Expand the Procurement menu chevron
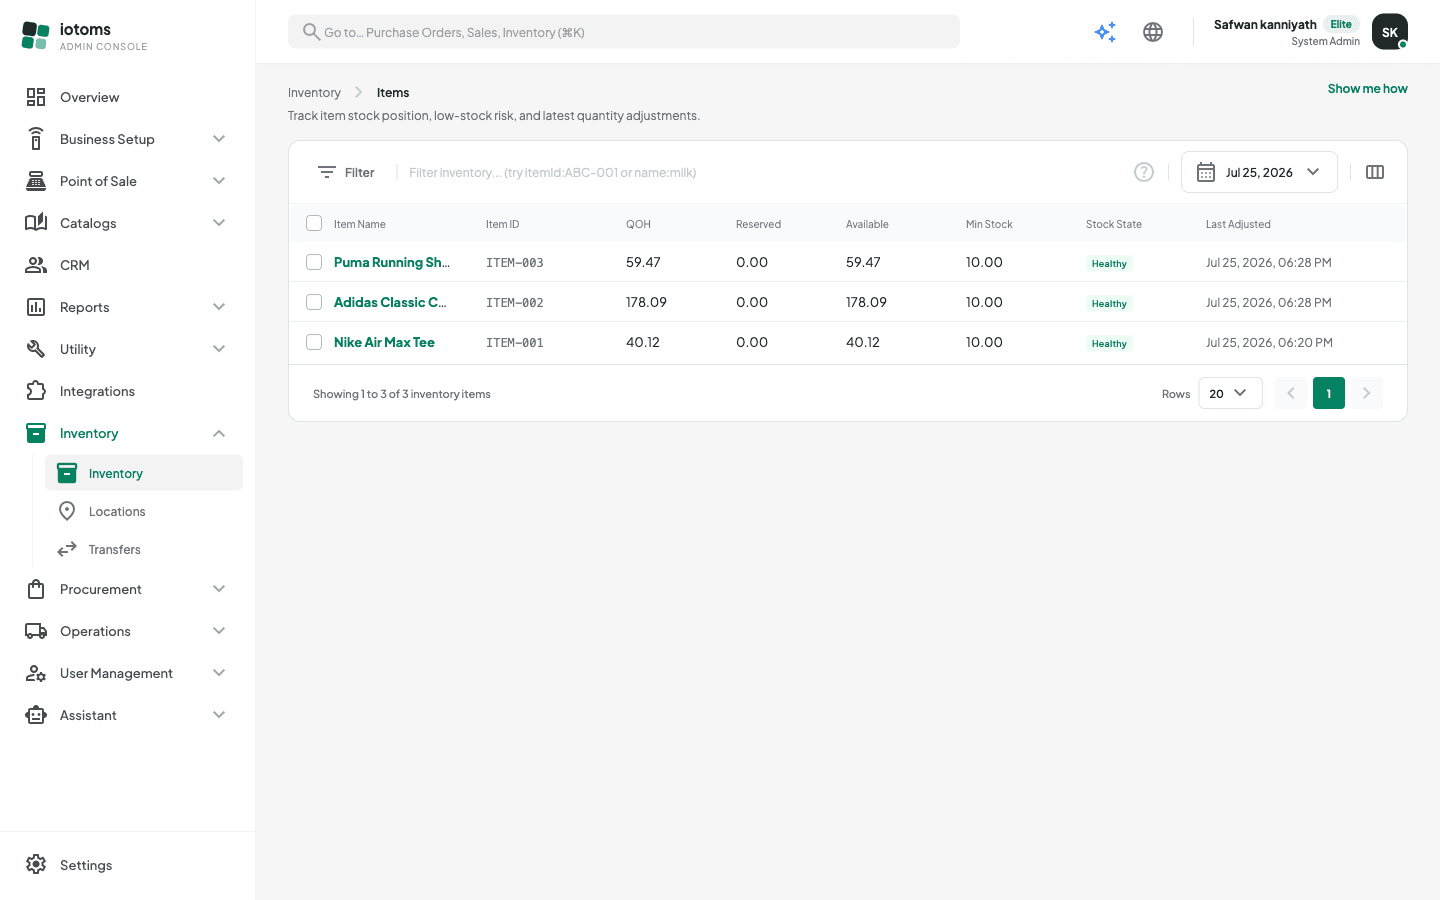 [x=219, y=589]
